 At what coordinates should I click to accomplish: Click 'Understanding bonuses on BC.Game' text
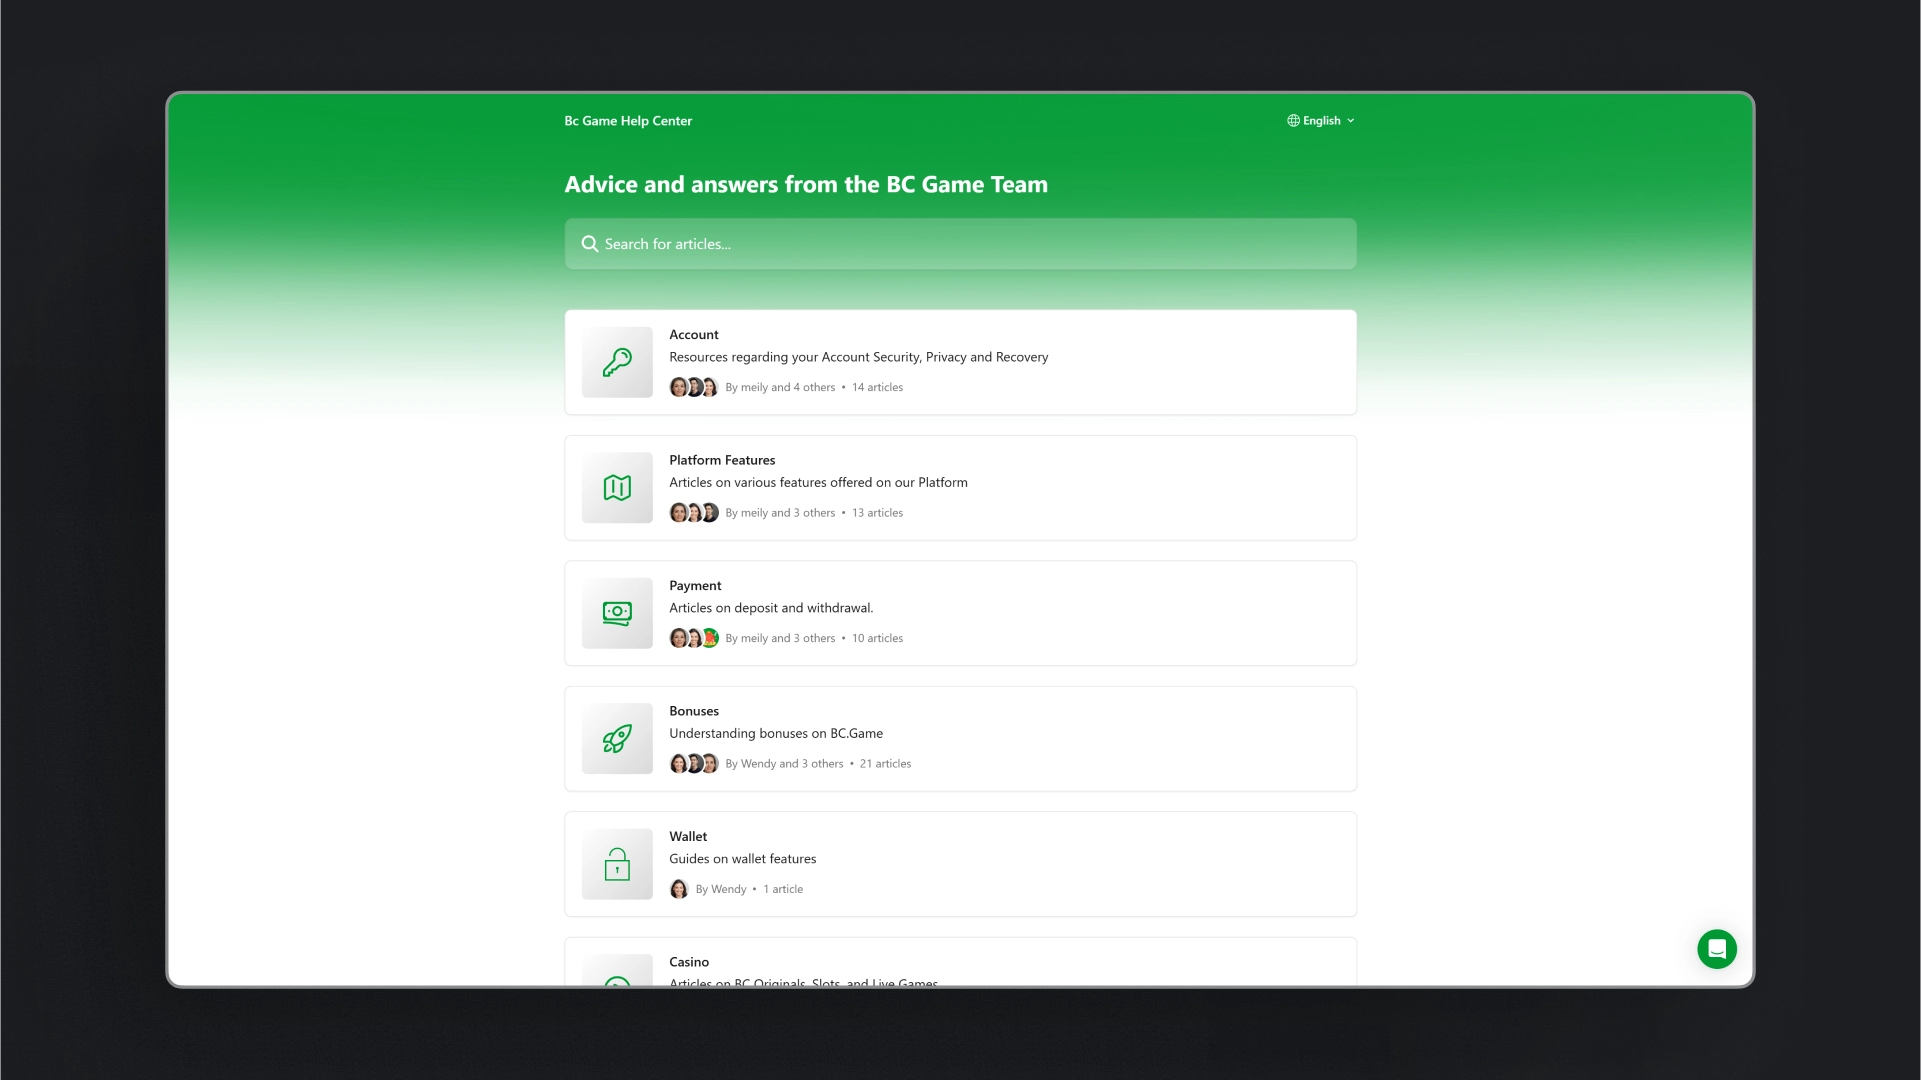(x=776, y=734)
